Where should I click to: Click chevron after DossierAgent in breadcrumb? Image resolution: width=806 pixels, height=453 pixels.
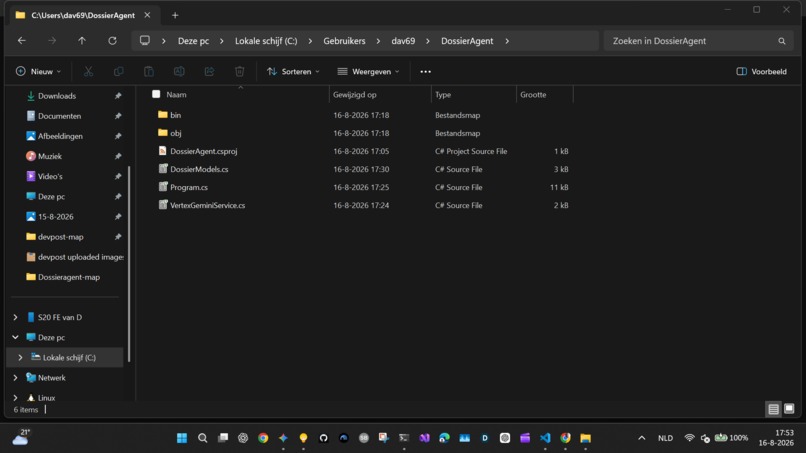(x=507, y=41)
